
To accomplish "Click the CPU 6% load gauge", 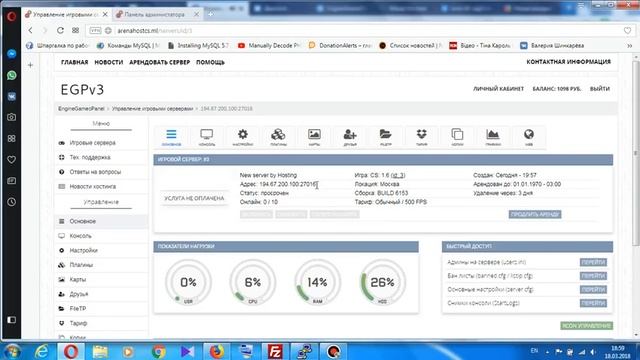I will [x=253, y=283].
